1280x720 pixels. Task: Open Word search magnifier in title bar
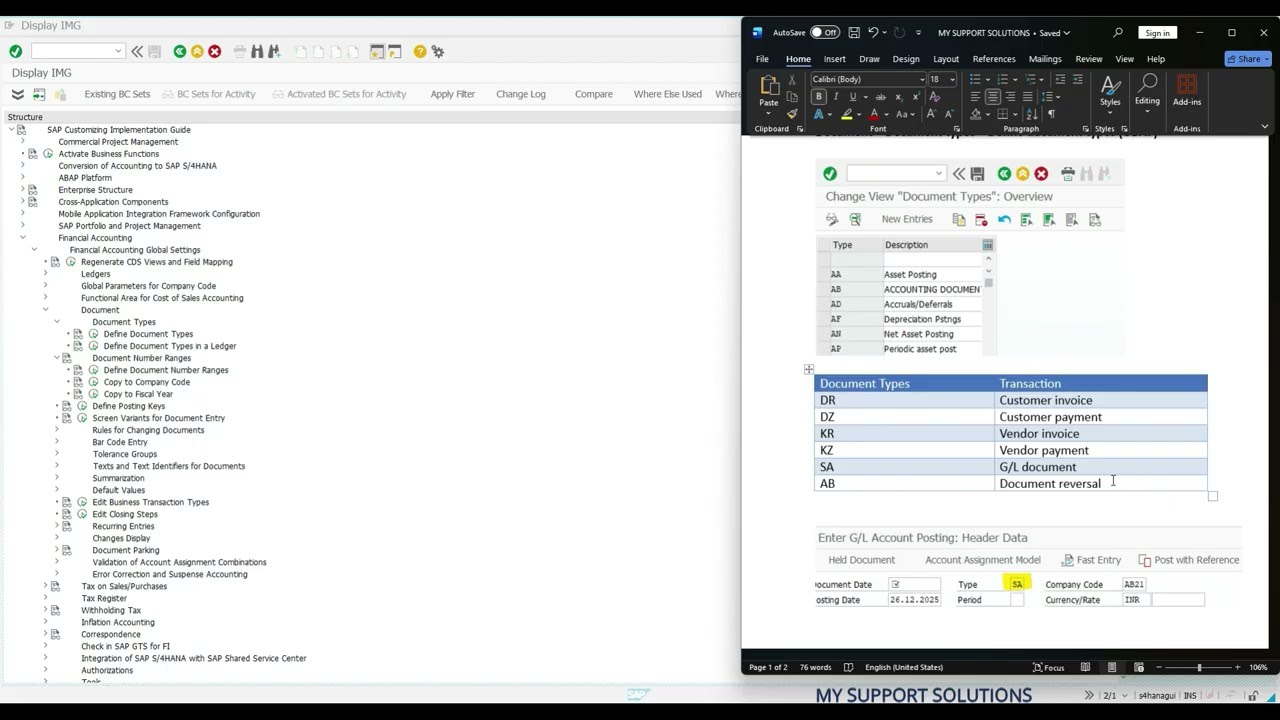point(1118,33)
